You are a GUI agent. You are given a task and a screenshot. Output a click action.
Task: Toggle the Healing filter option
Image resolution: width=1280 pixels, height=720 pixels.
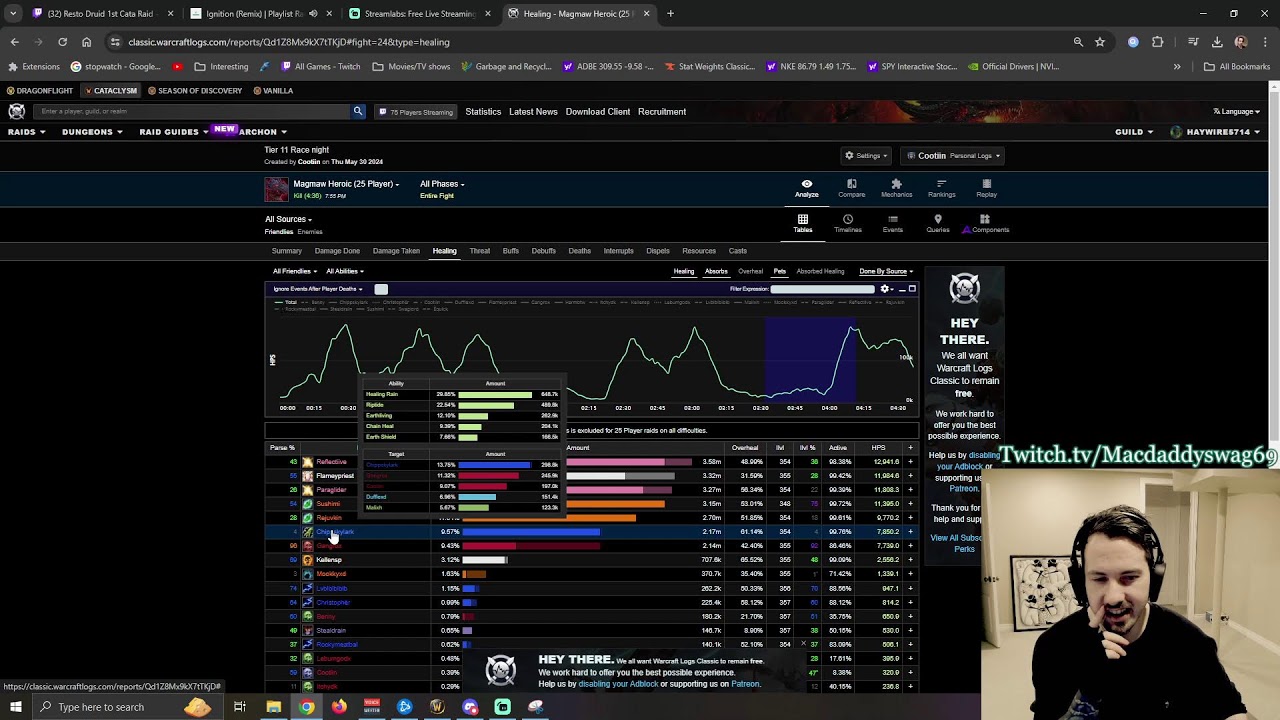[684, 271]
